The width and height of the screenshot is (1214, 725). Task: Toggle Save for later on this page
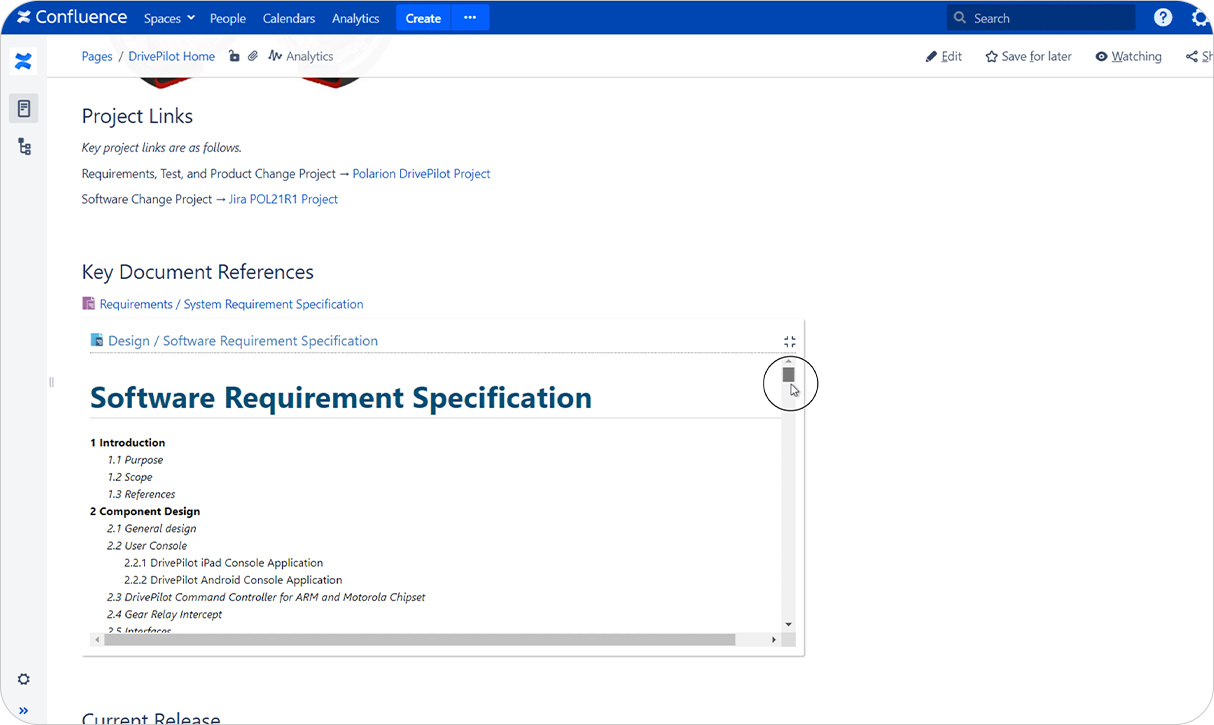[x=1028, y=56]
